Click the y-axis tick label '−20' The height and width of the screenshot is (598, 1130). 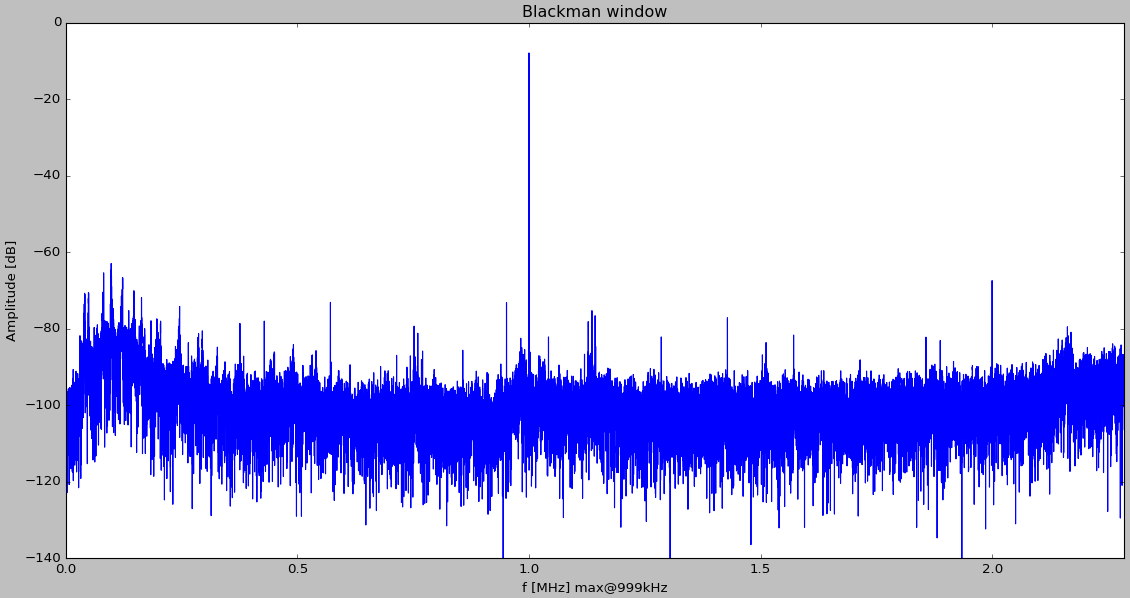pyautogui.click(x=48, y=99)
